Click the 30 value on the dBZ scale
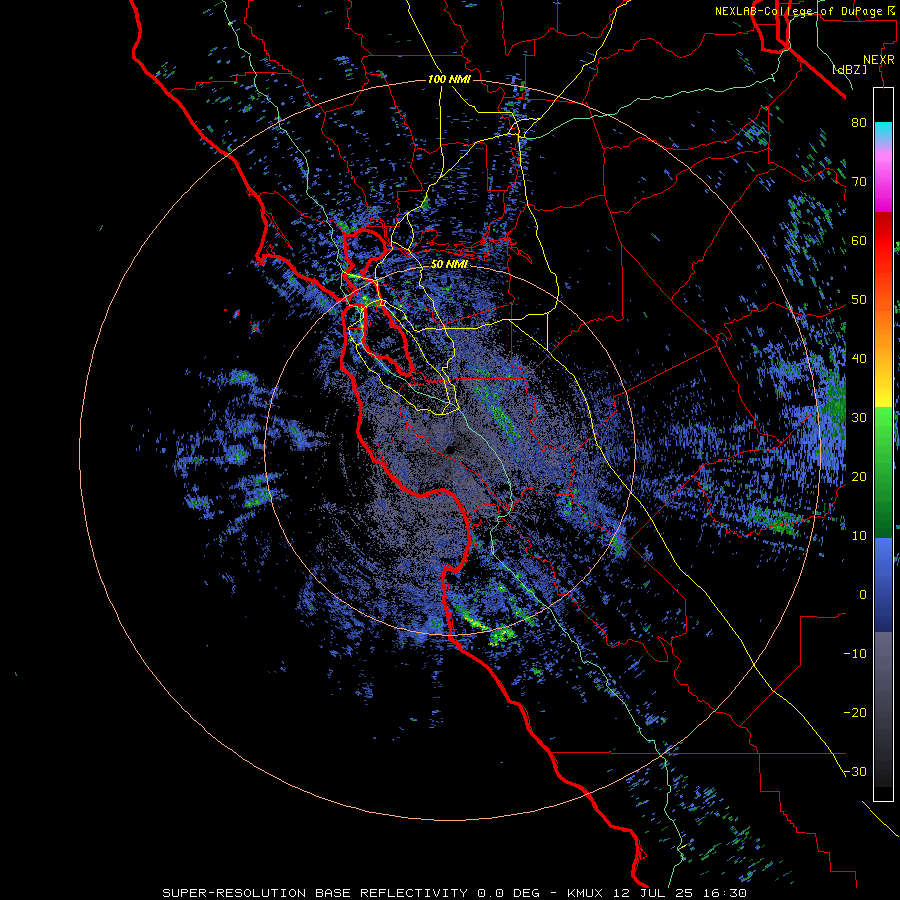The image size is (900, 900). click(x=859, y=417)
